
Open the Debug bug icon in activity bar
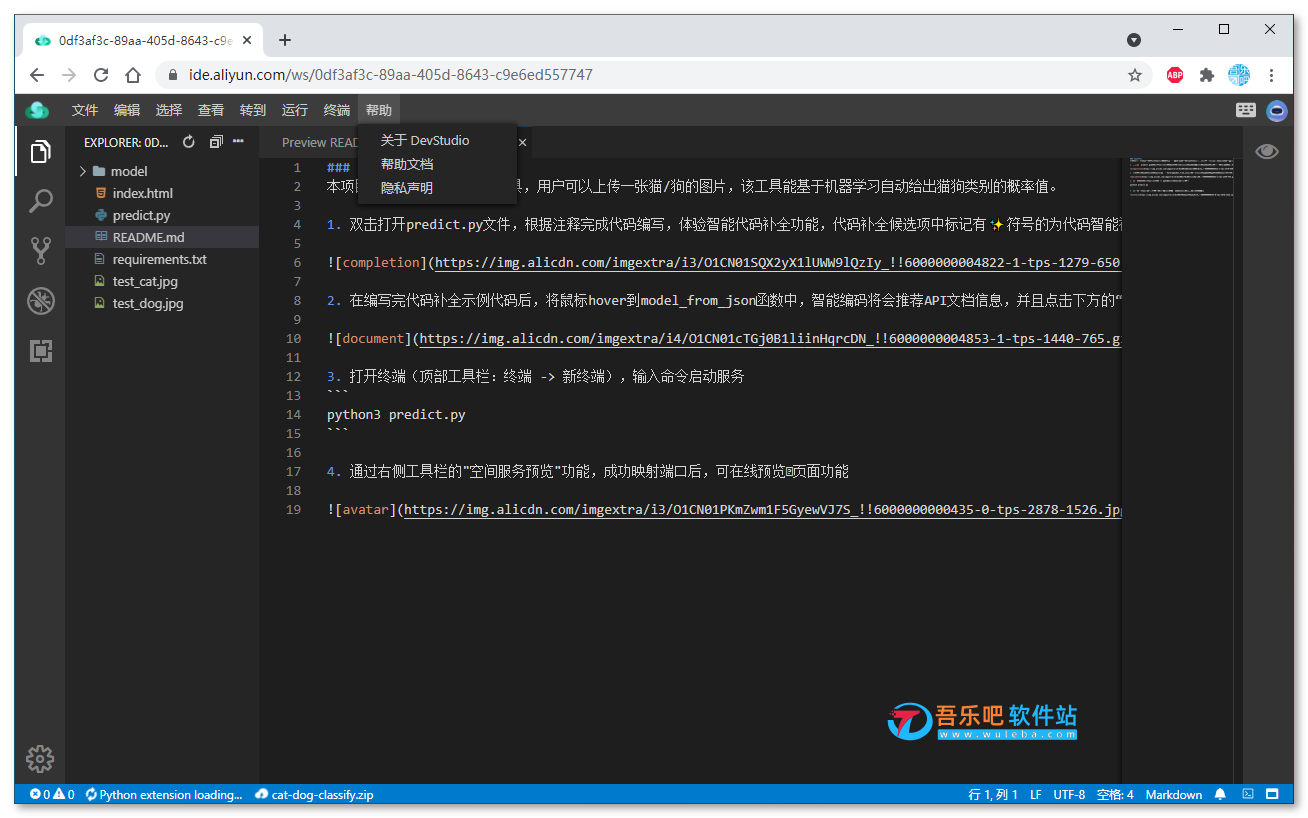click(x=40, y=300)
